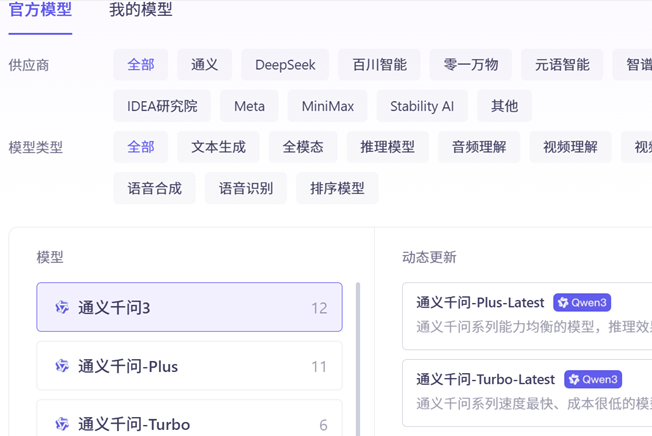Click Qwen3 badge on 通义千问-Plus-Latest card

(582, 303)
